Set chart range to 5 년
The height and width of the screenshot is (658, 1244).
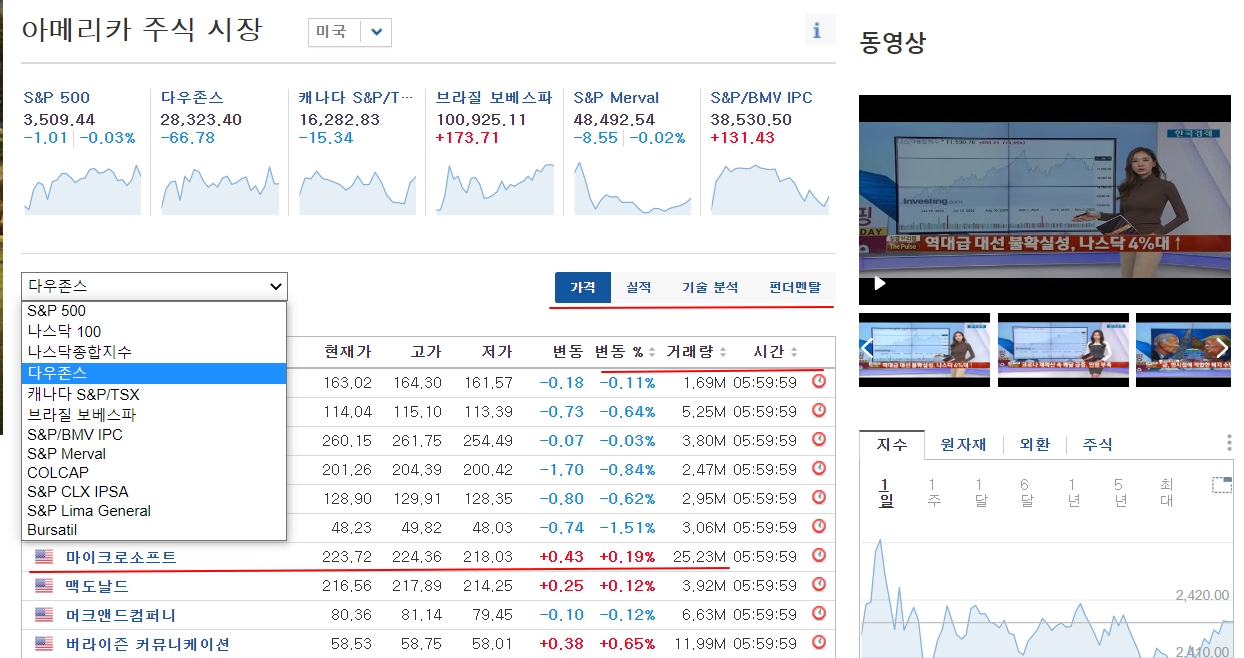pyautogui.click(x=1120, y=493)
